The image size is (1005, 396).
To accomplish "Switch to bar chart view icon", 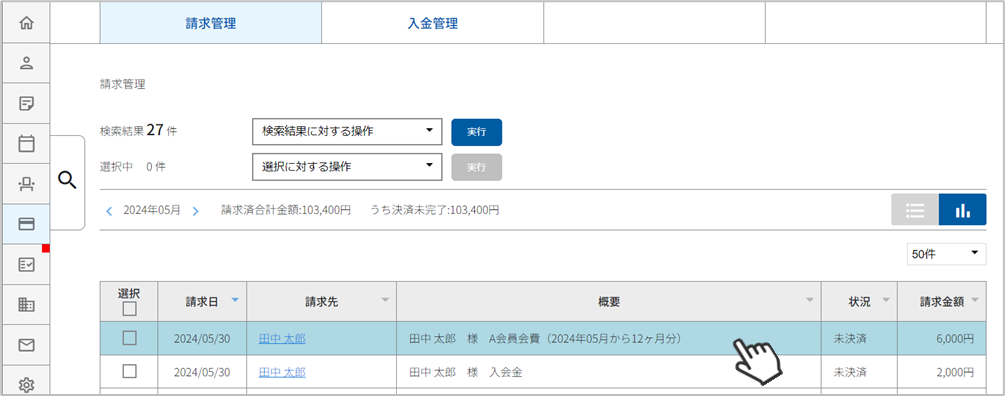I will [963, 210].
